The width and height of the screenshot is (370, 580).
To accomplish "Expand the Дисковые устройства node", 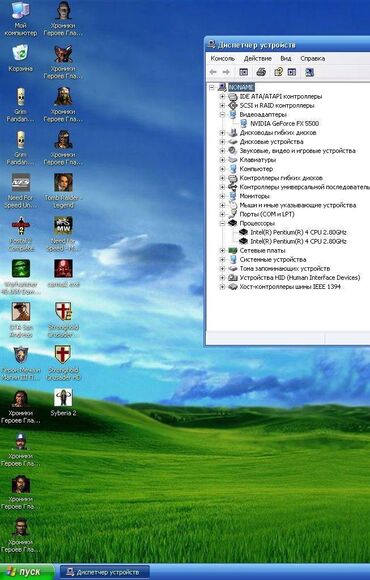I will point(222,142).
